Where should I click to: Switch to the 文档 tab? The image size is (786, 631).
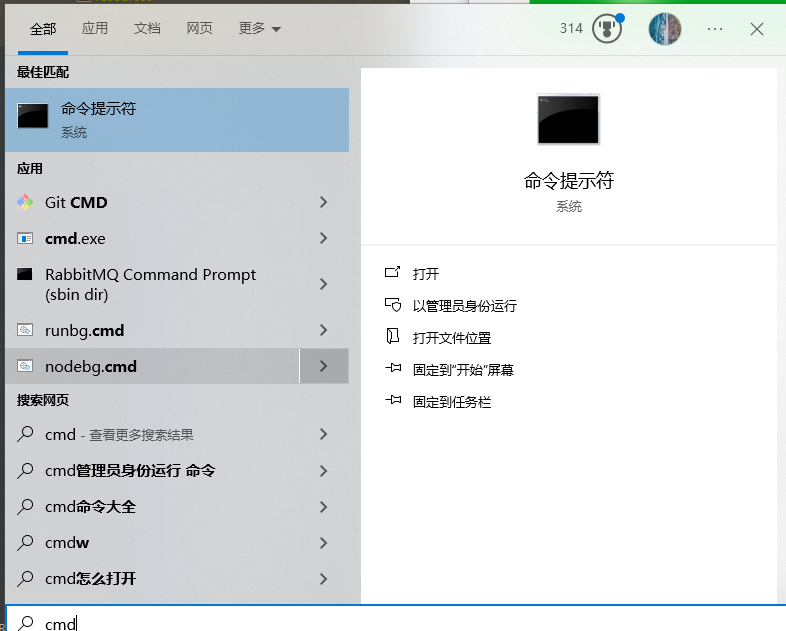(147, 29)
